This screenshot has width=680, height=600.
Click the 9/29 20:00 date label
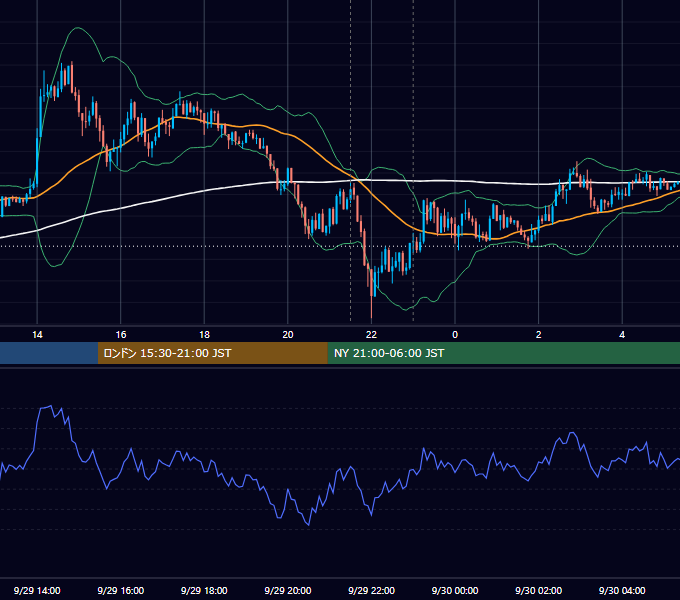[x=288, y=590]
